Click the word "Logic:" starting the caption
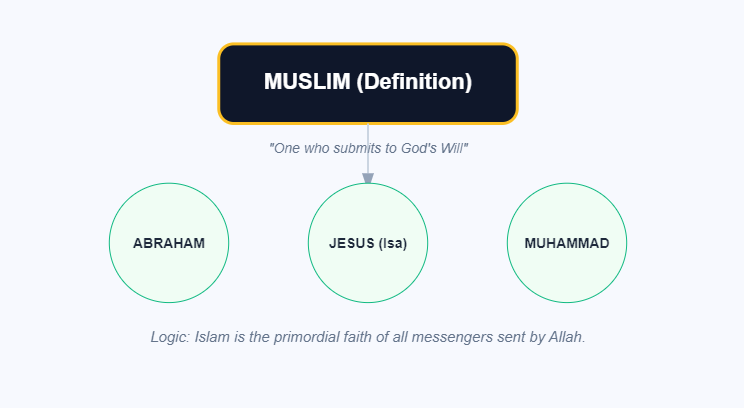 [171, 337]
